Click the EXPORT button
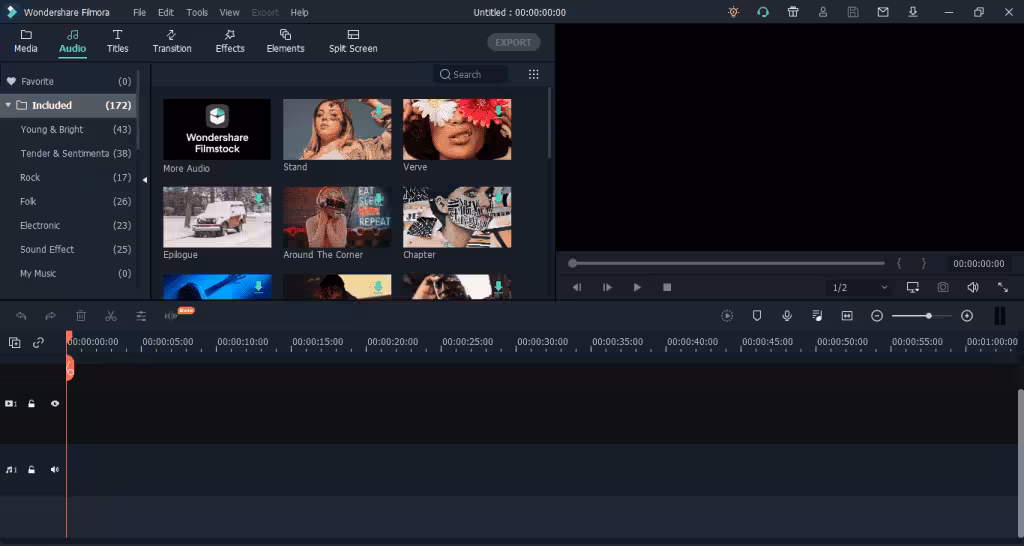 coord(513,42)
